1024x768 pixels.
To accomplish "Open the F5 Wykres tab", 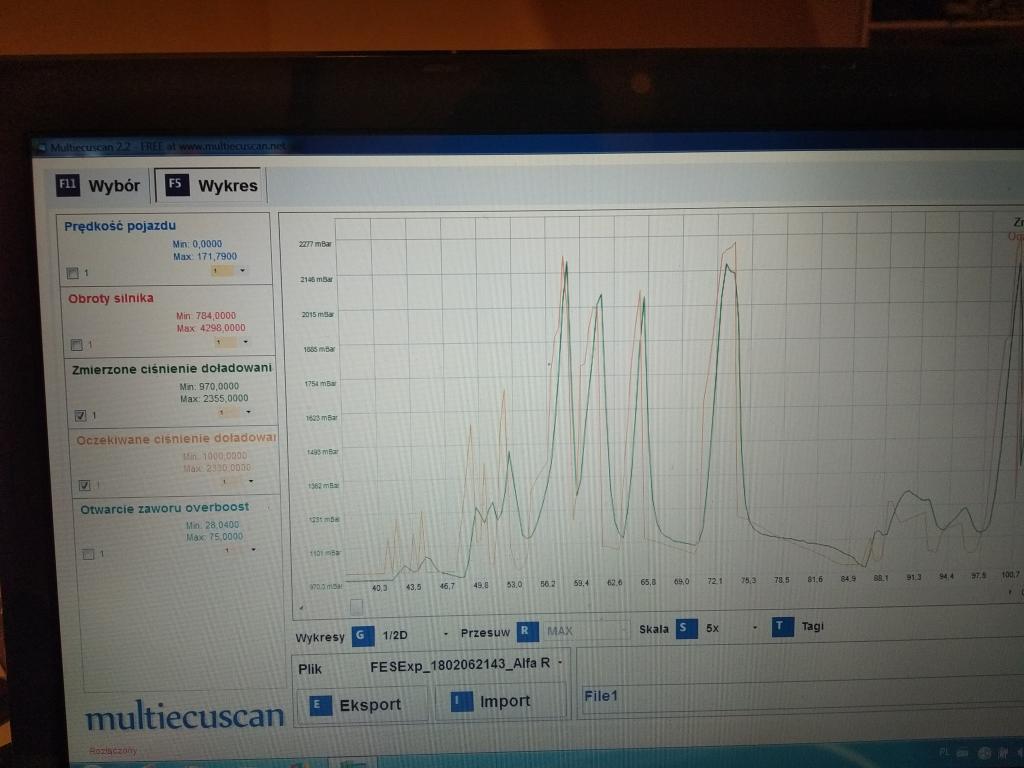I will point(211,185).
